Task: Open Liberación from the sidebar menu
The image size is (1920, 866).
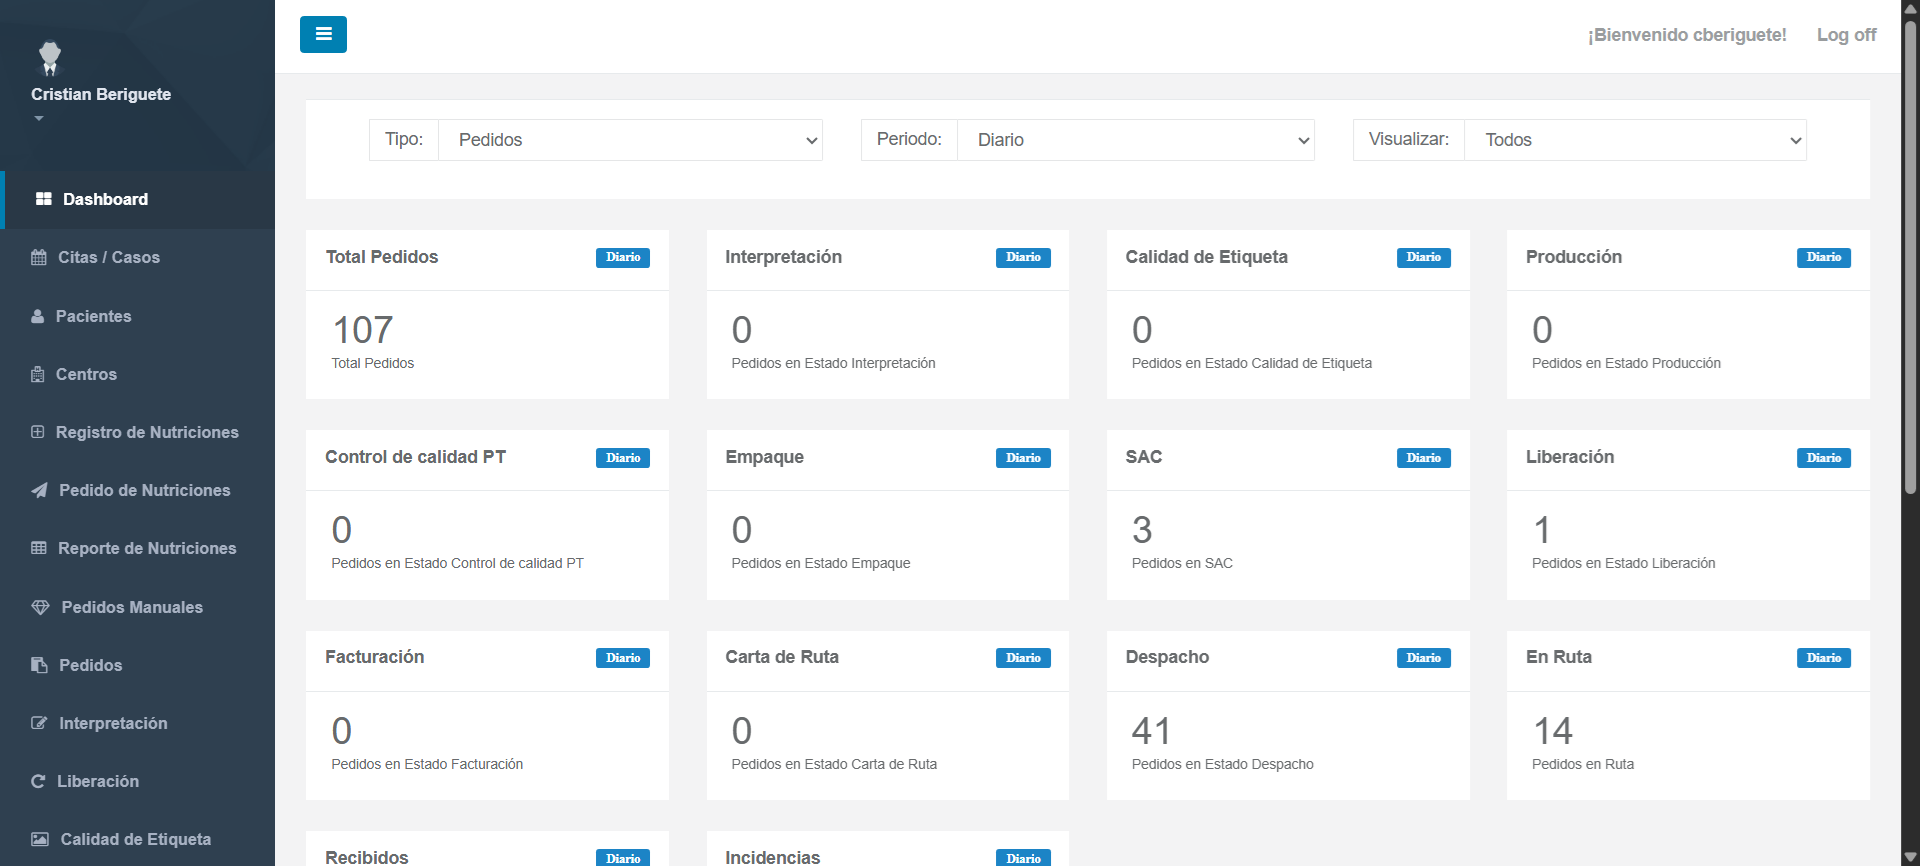Action: (x=98, y=781)
